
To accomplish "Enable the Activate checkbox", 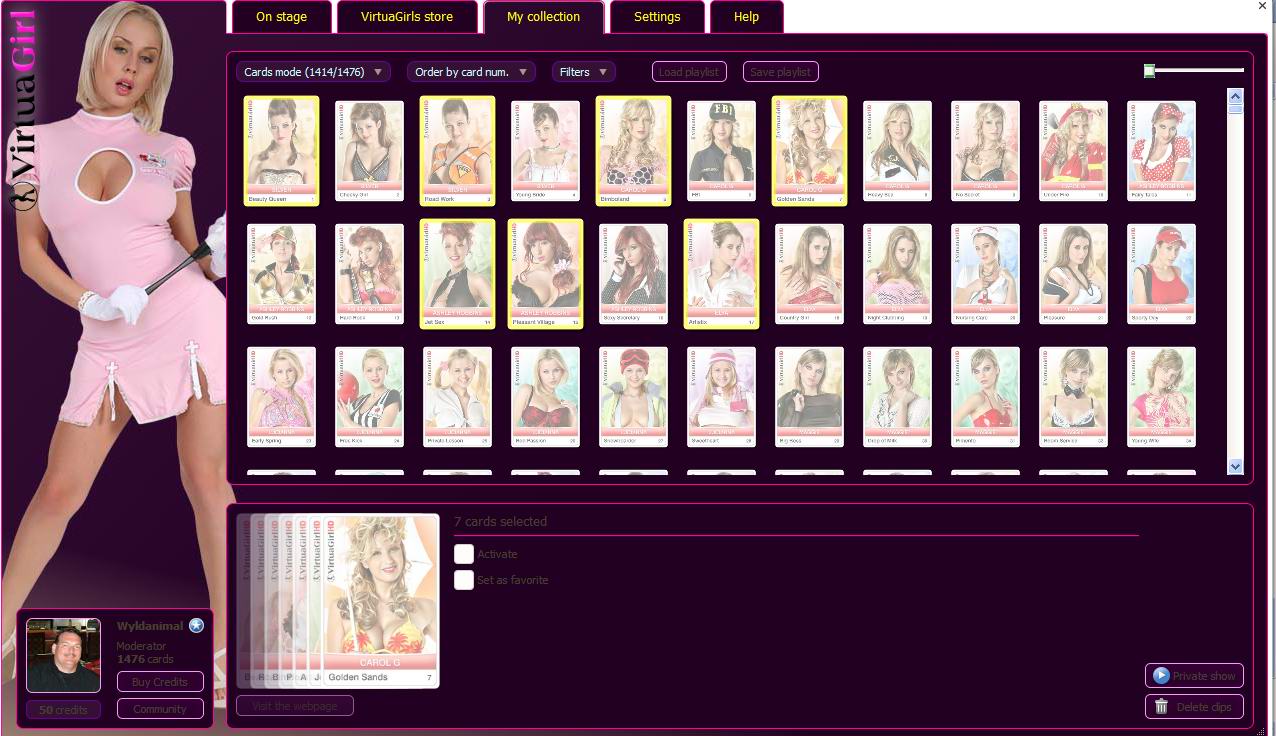I will point(463,554).
